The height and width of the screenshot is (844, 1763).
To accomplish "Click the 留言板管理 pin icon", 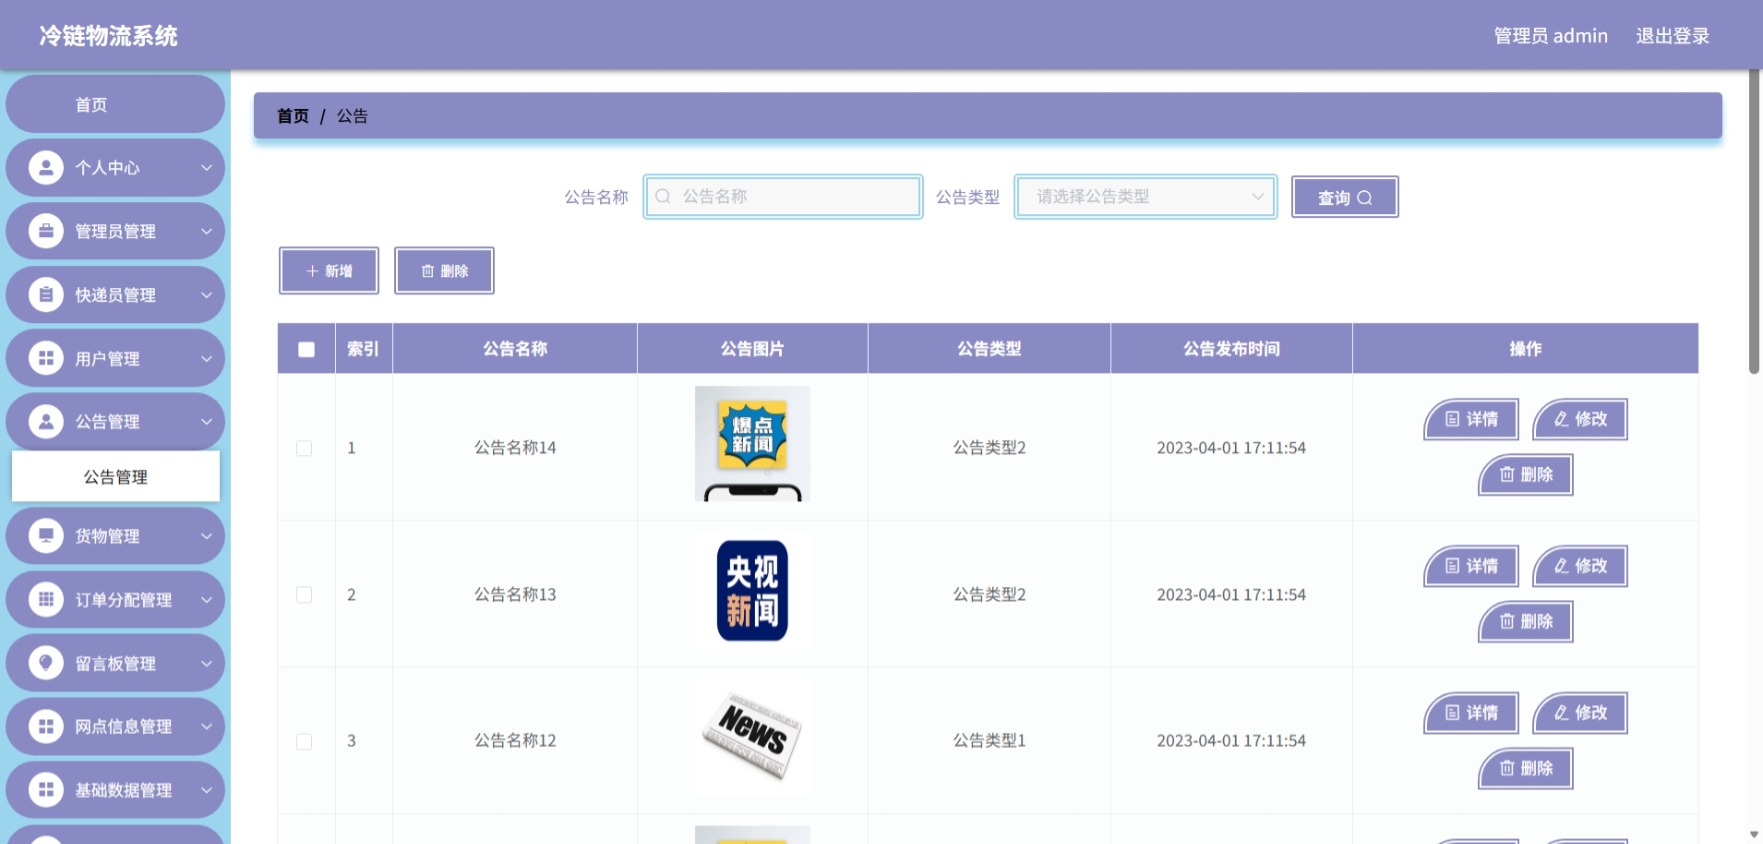I will [46, 663].
